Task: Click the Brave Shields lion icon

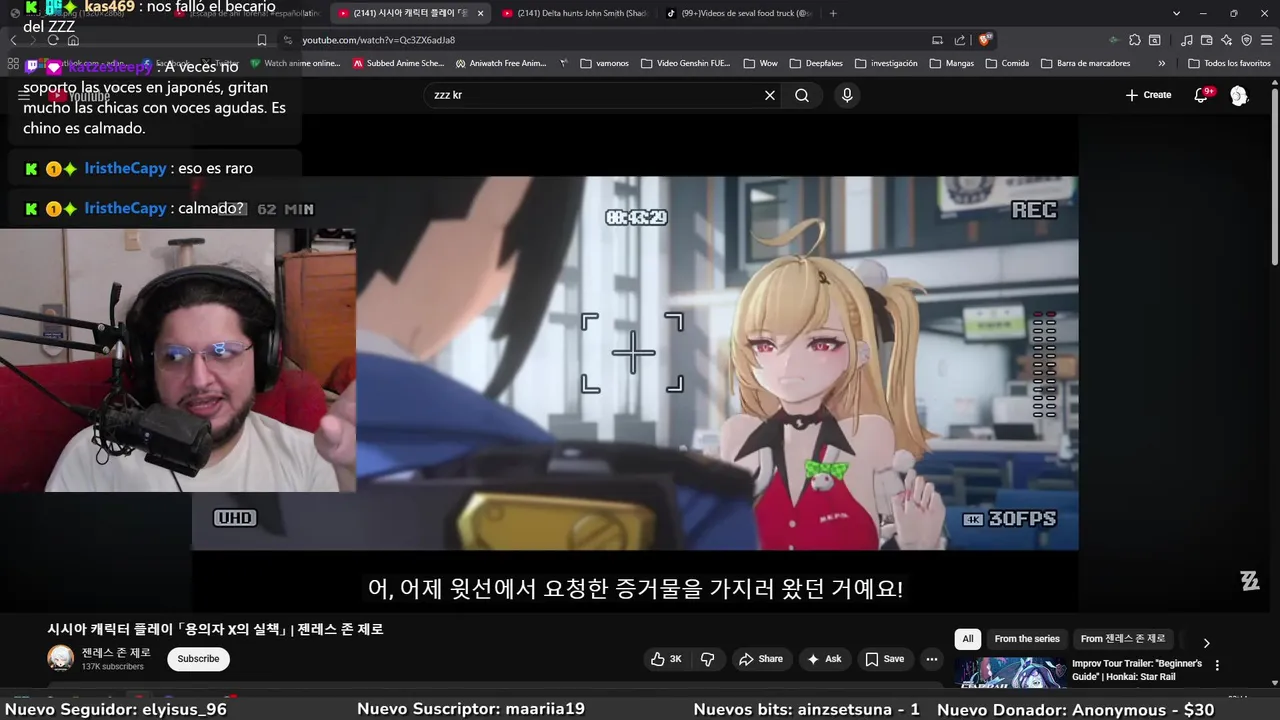Action: 985,40
